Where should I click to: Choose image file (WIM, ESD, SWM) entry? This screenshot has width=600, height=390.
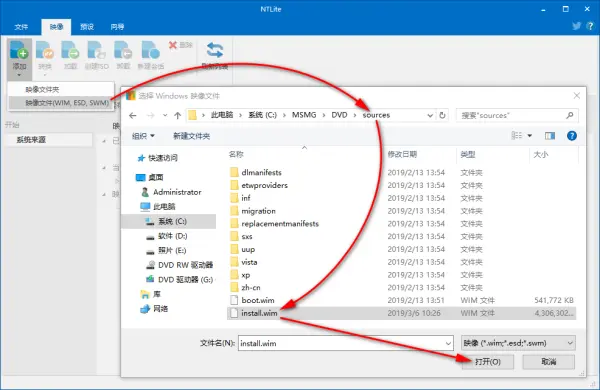60,103
